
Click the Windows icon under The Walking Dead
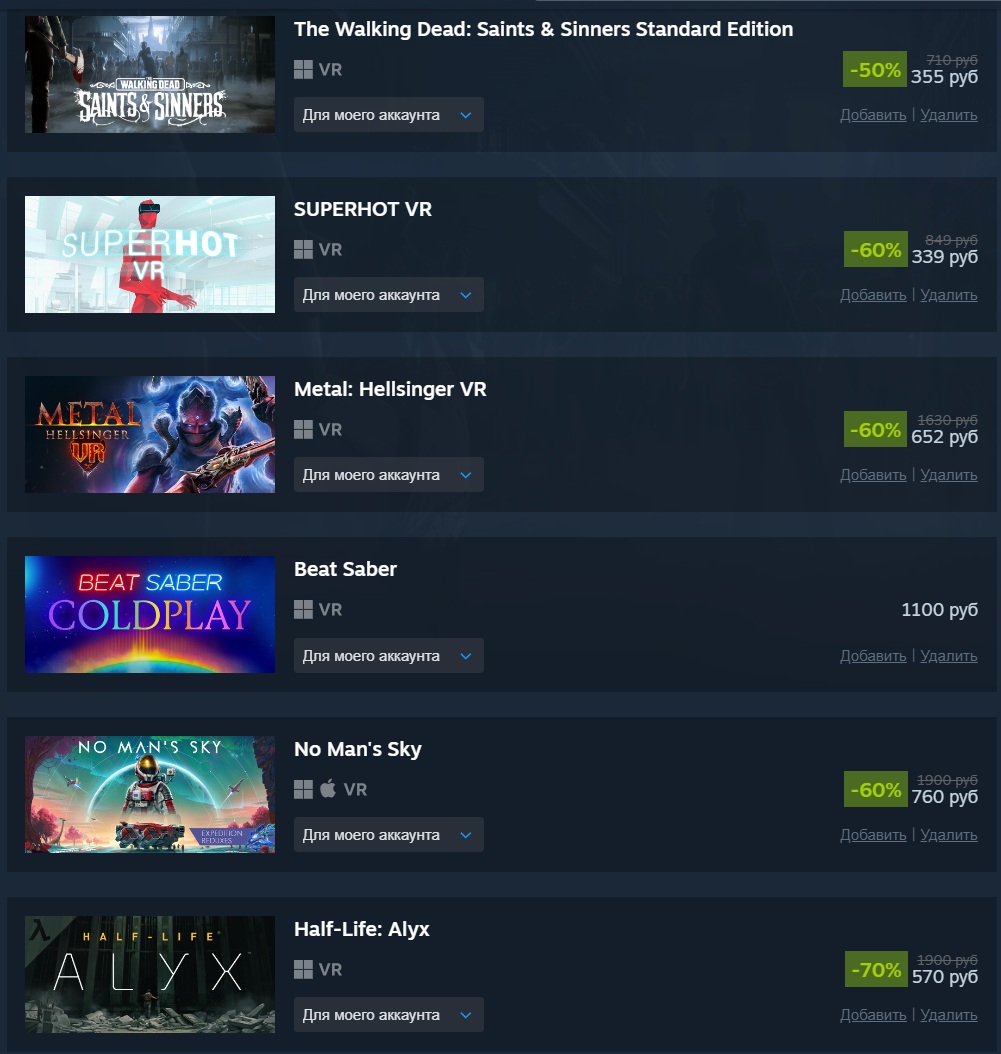point(303,69)
